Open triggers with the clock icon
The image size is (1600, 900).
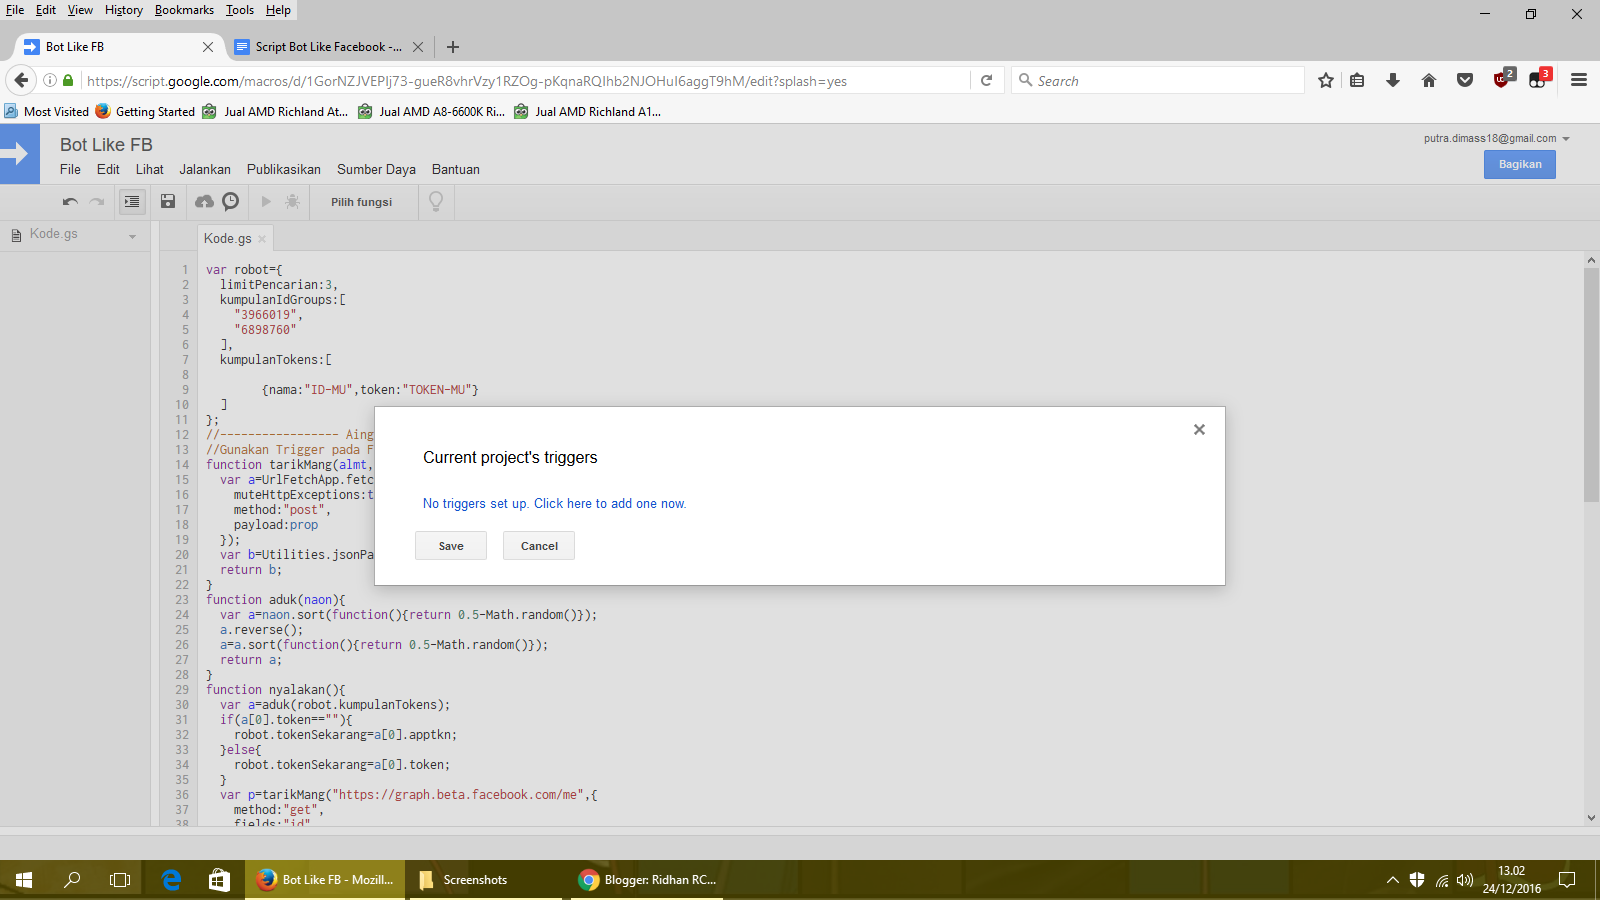(x=231, y=202)
